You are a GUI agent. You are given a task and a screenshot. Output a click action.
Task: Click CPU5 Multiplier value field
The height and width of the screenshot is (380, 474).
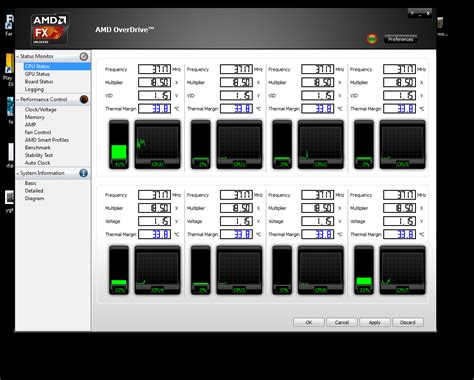pyautogui.click(x=236, y=208)
